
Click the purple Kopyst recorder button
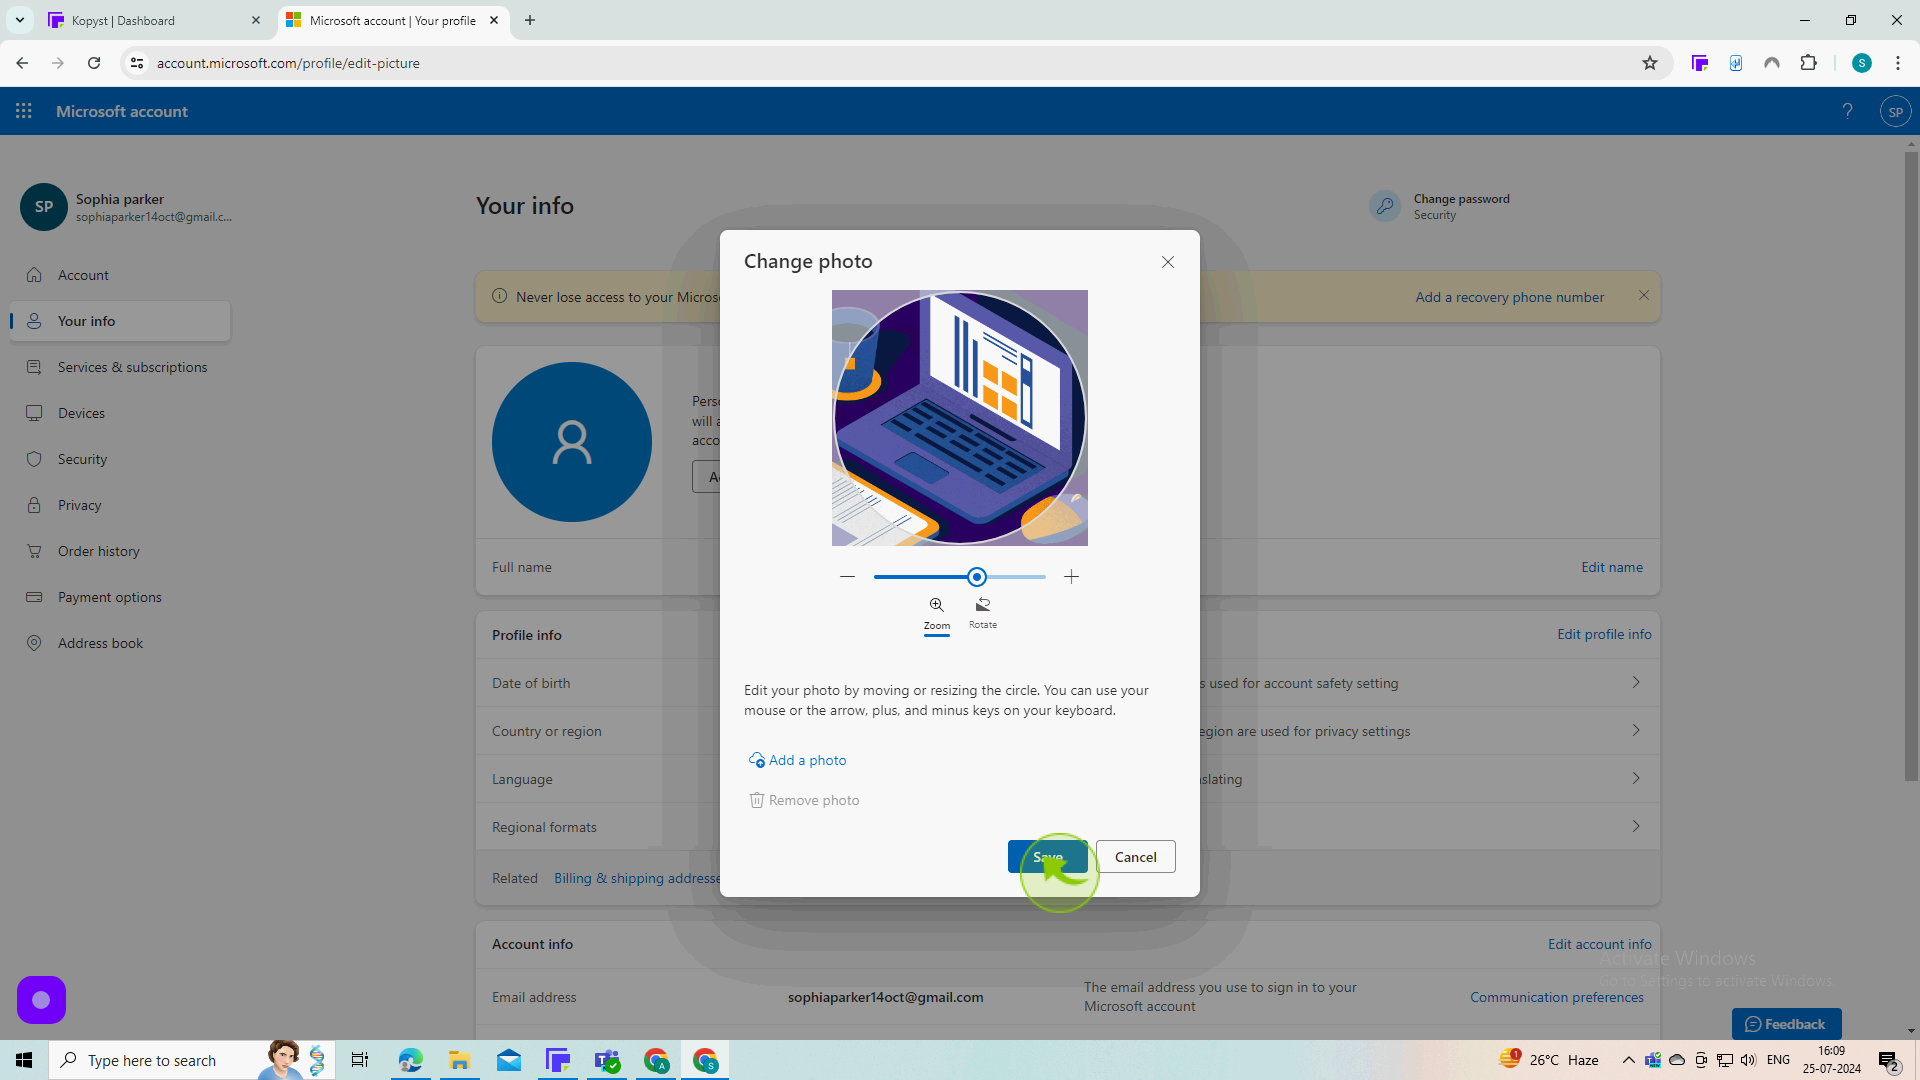[x=41, y=1000]
